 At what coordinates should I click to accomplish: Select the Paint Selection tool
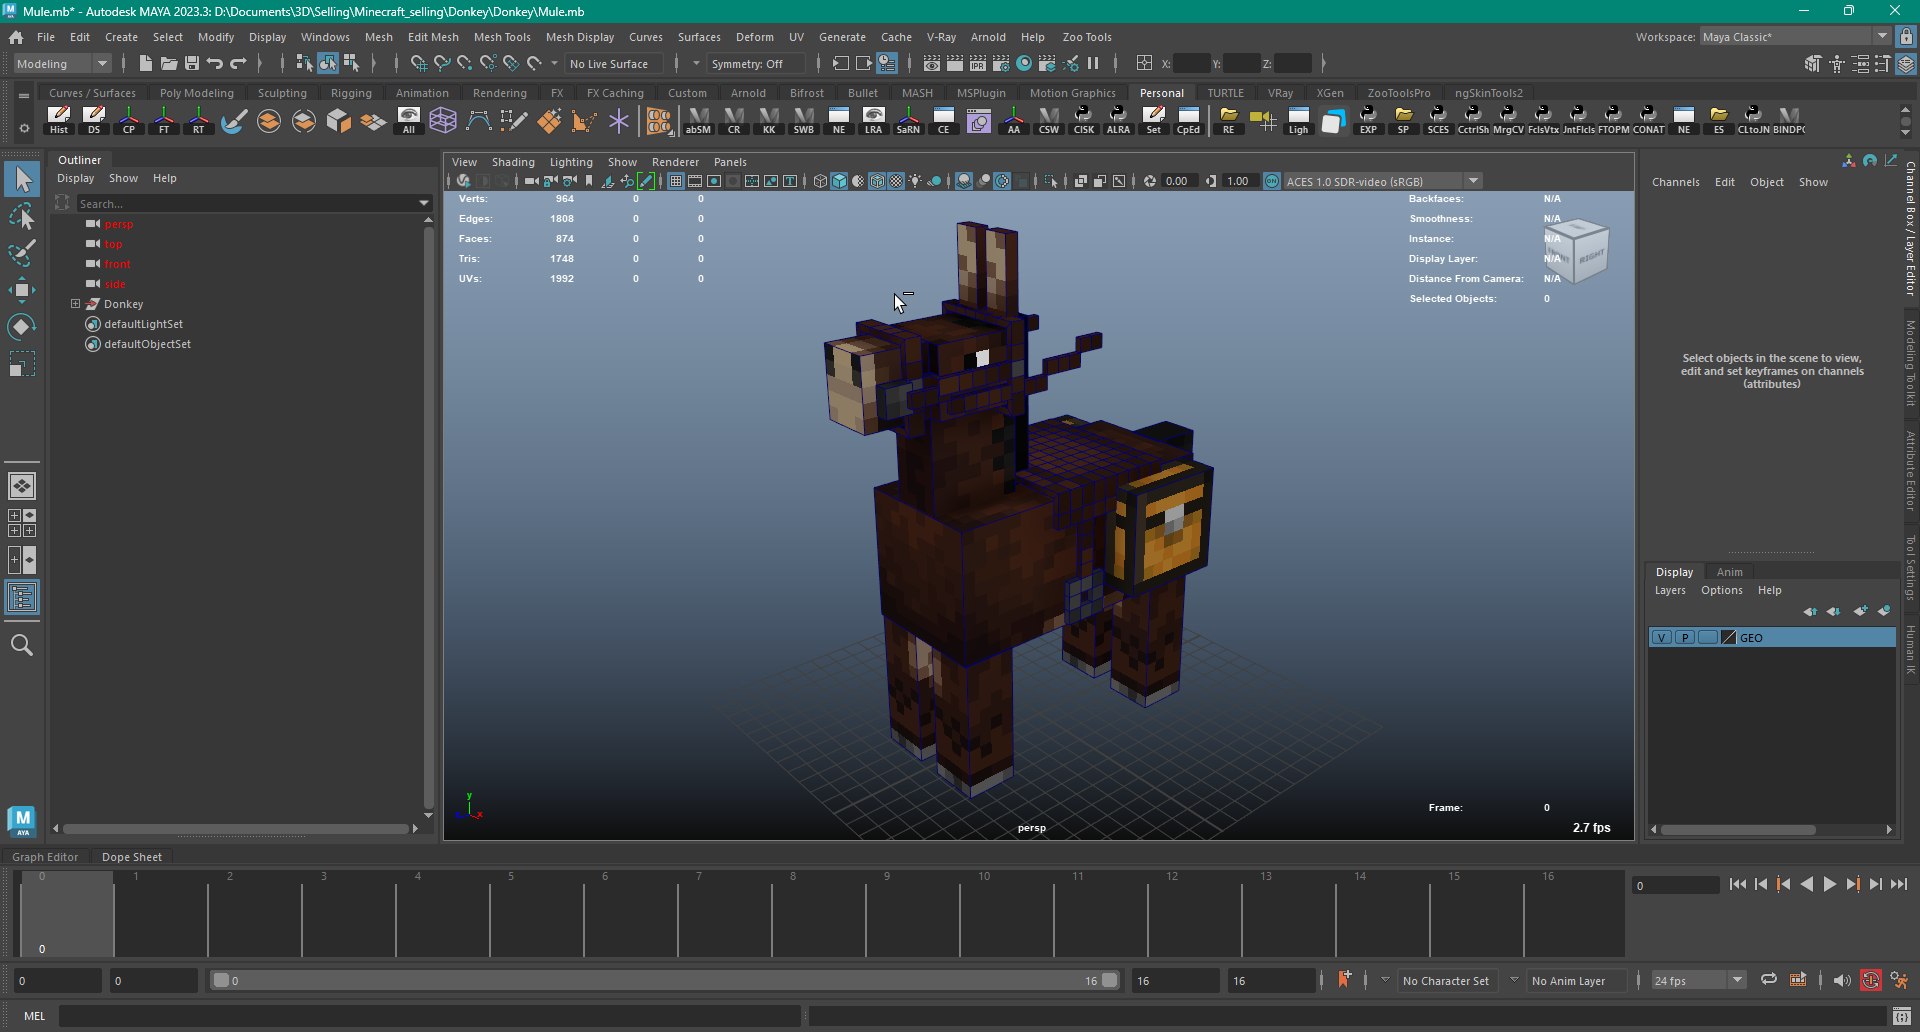point(21,253)
